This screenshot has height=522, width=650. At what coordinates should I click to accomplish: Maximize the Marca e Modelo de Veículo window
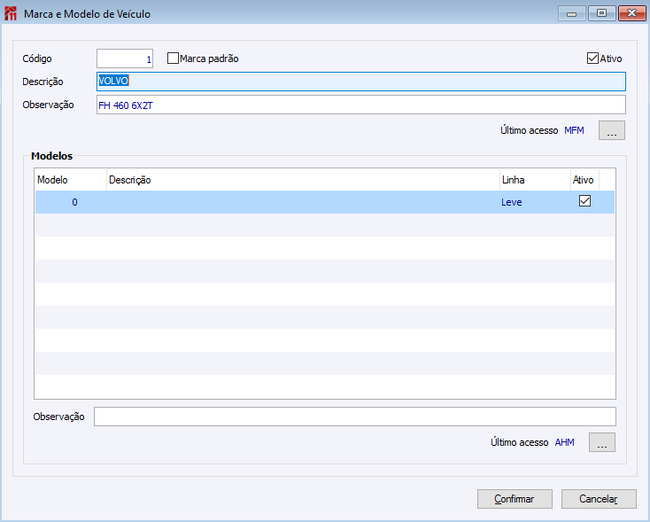pos(601,14)
